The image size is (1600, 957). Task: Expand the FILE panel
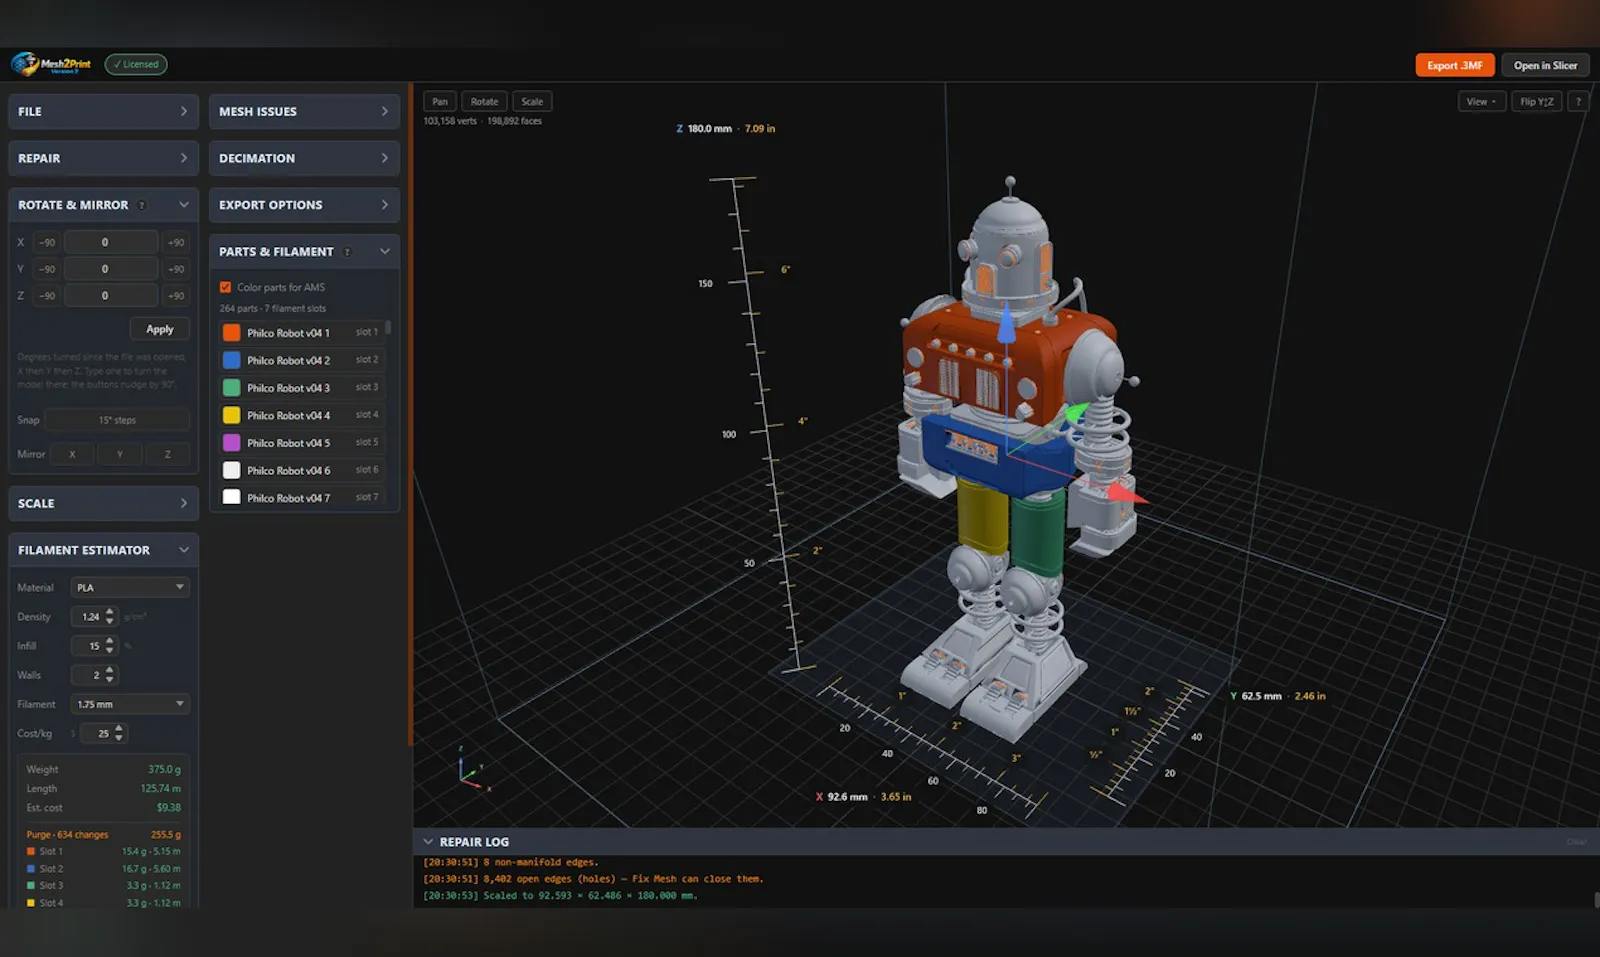[103, 111]
